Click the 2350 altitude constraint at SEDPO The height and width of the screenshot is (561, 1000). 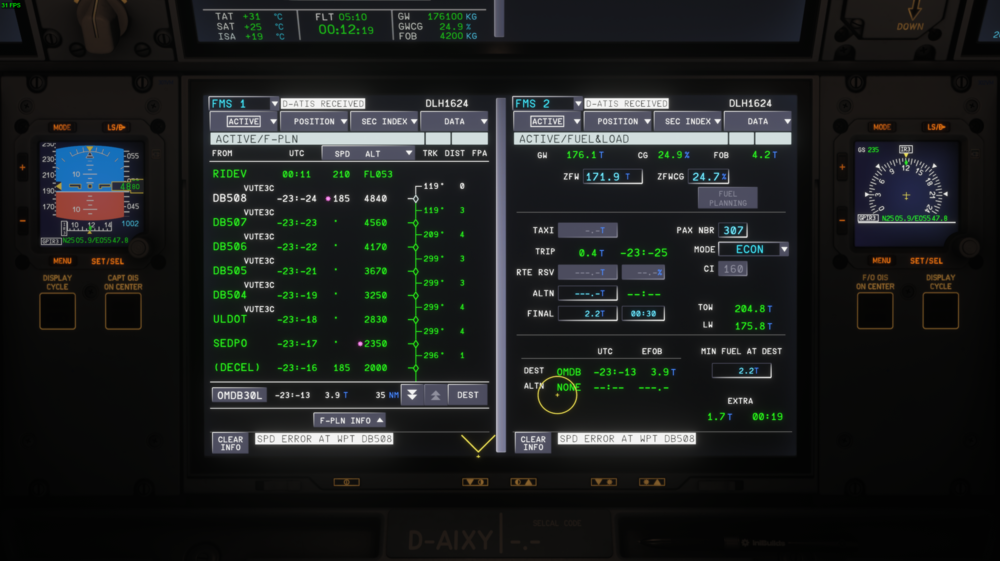[376, 344]
